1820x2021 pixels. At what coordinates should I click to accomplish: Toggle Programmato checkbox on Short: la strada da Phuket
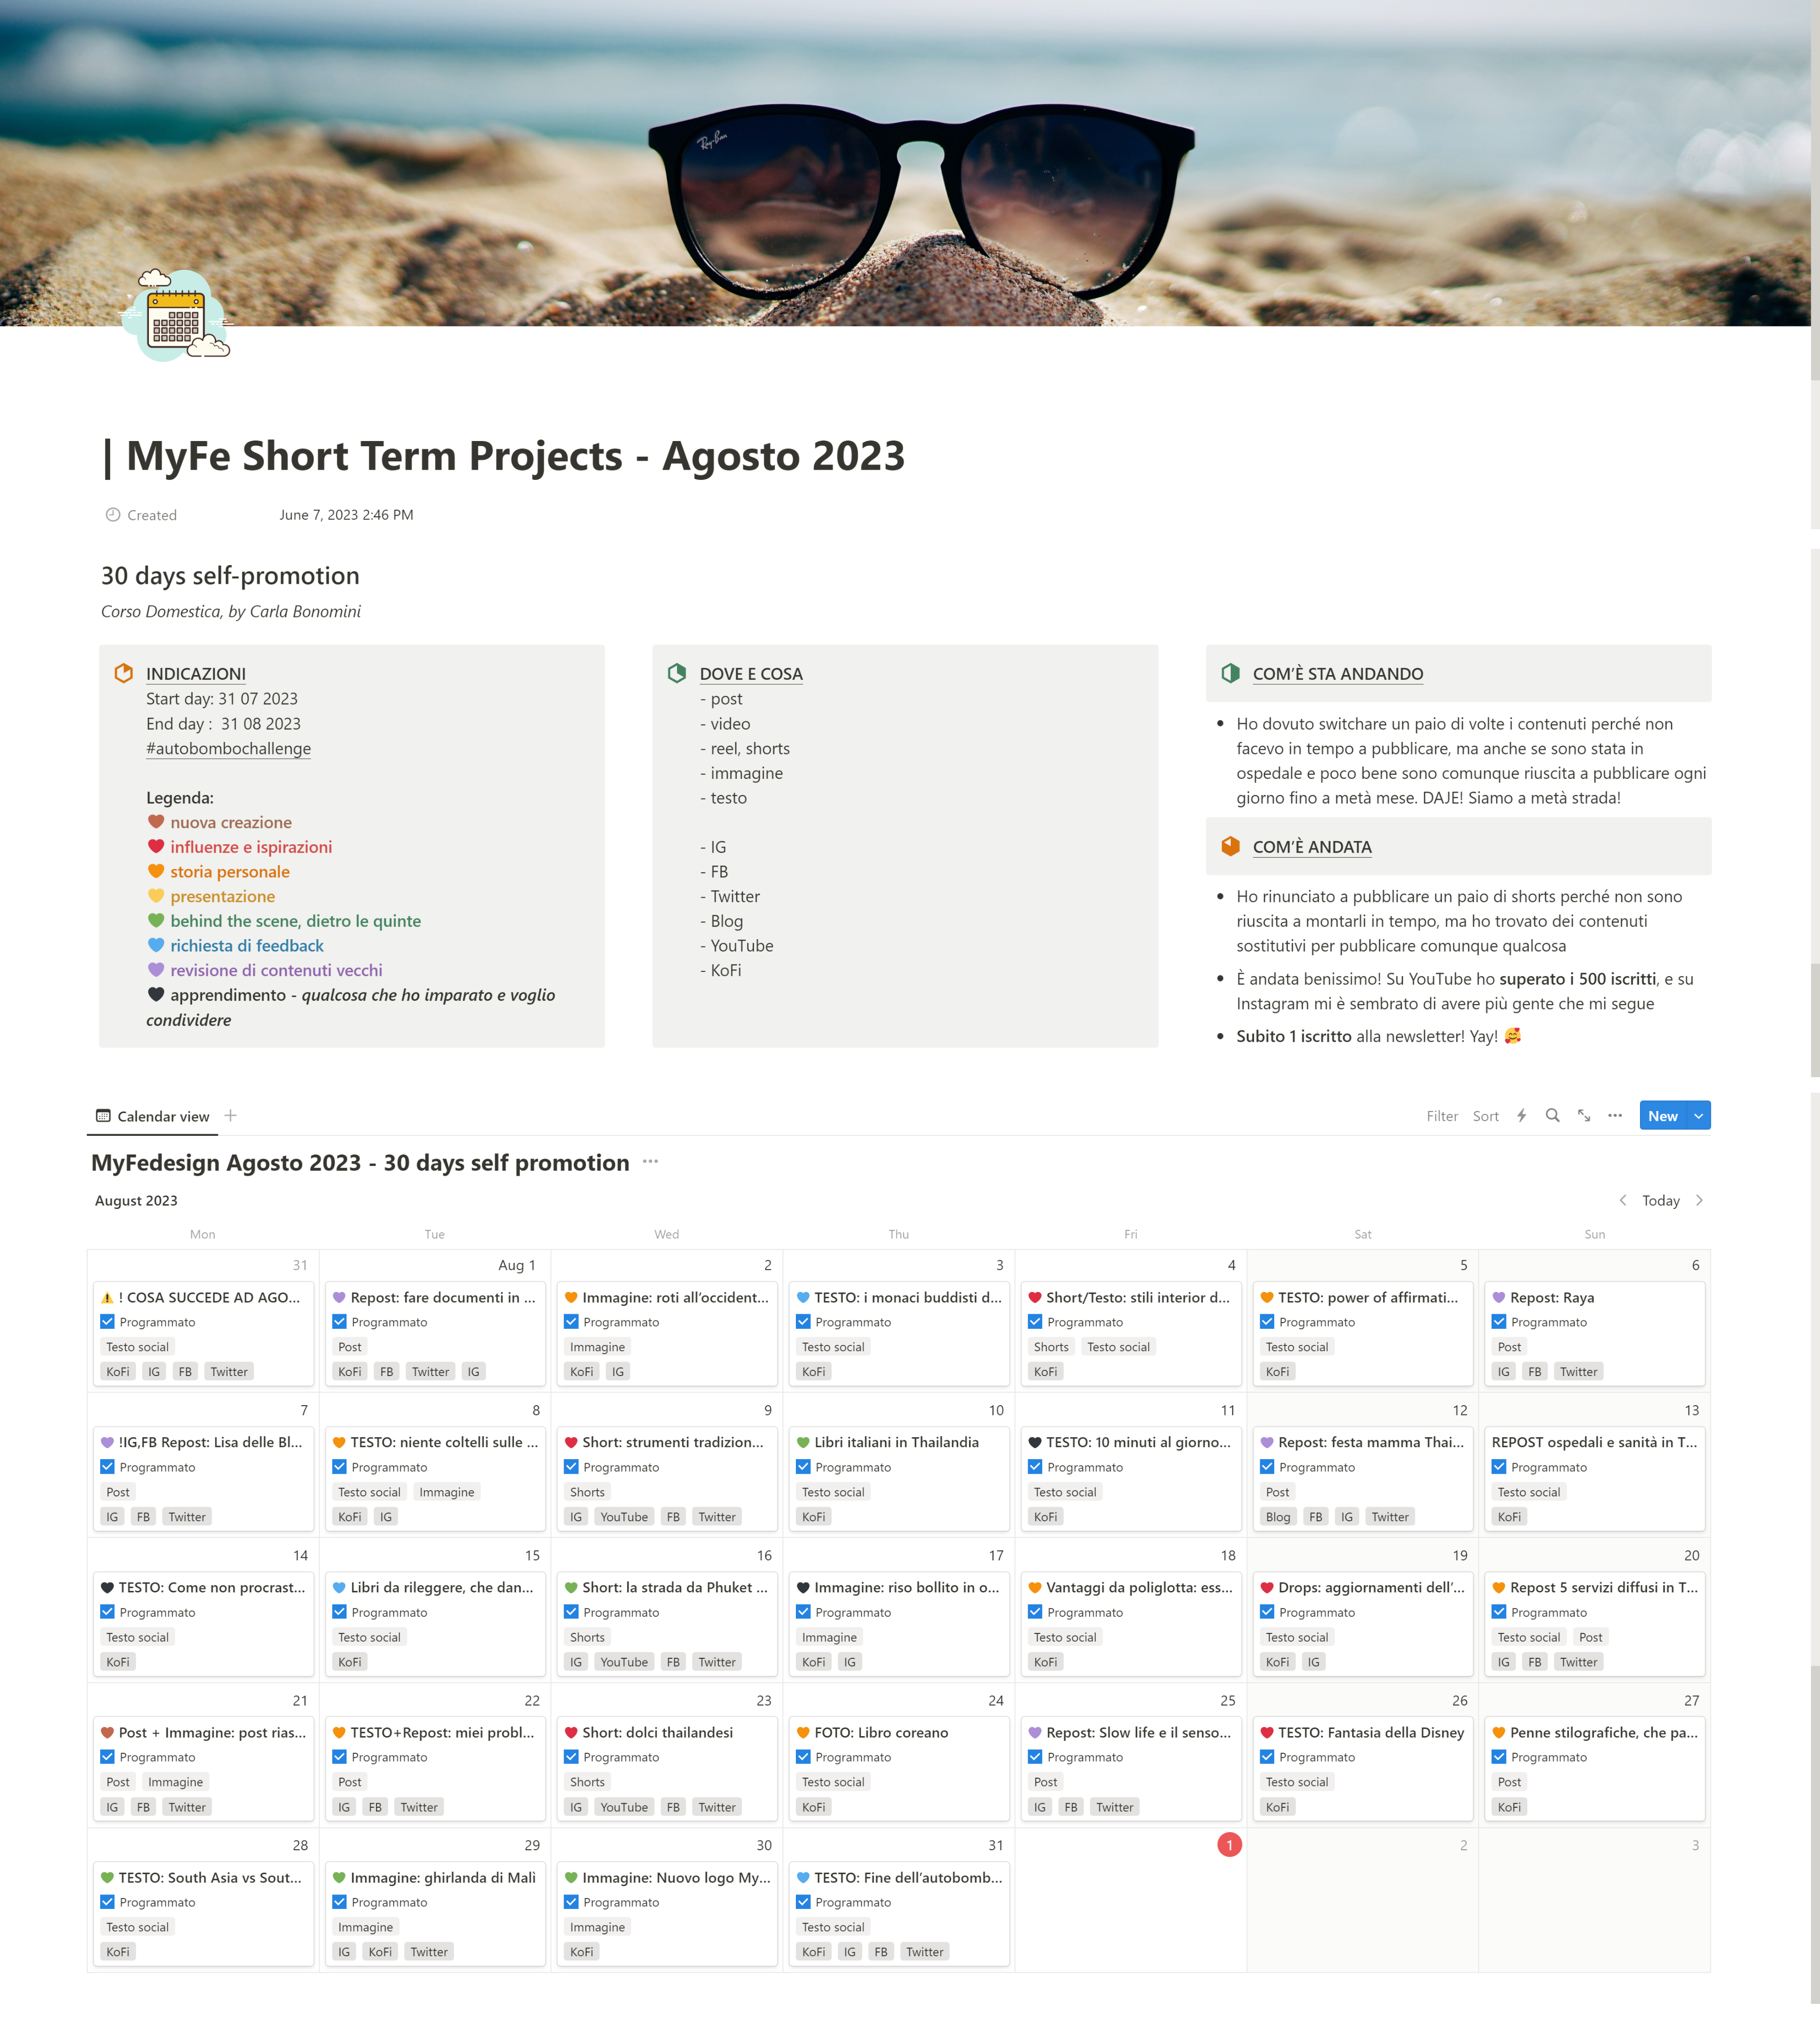click(x=571, y=1611)
